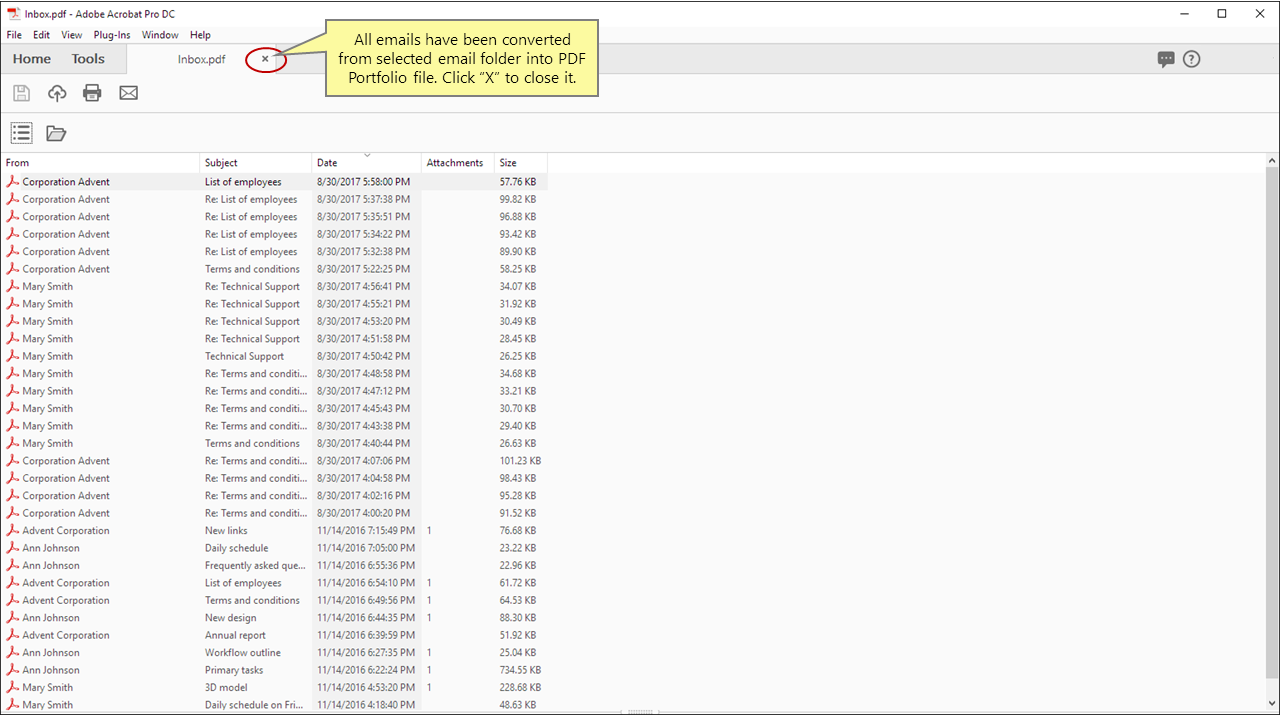The width and height of the screenshot is (1280, 720).
Task: Close the Inbox.pdf tab with X
Action: pyautogui.click(x=265, y=59)
